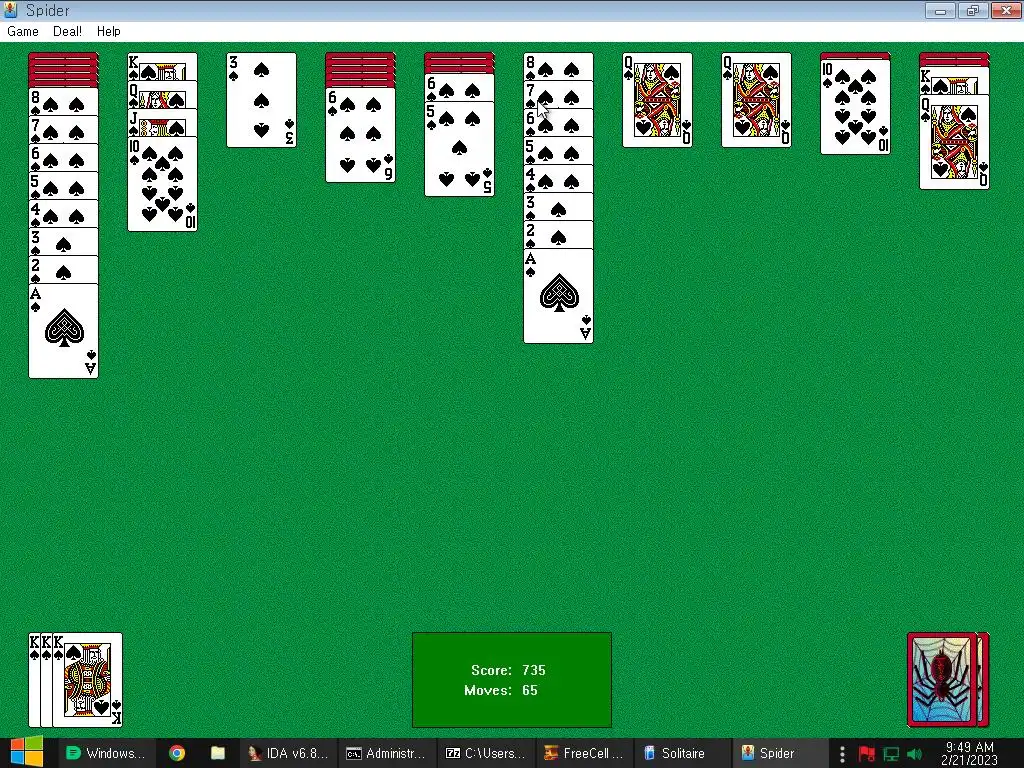This screenshot has width=1024, height=768.
Task: Select the 6 of spades in fifth column
Action: point(459,88)
